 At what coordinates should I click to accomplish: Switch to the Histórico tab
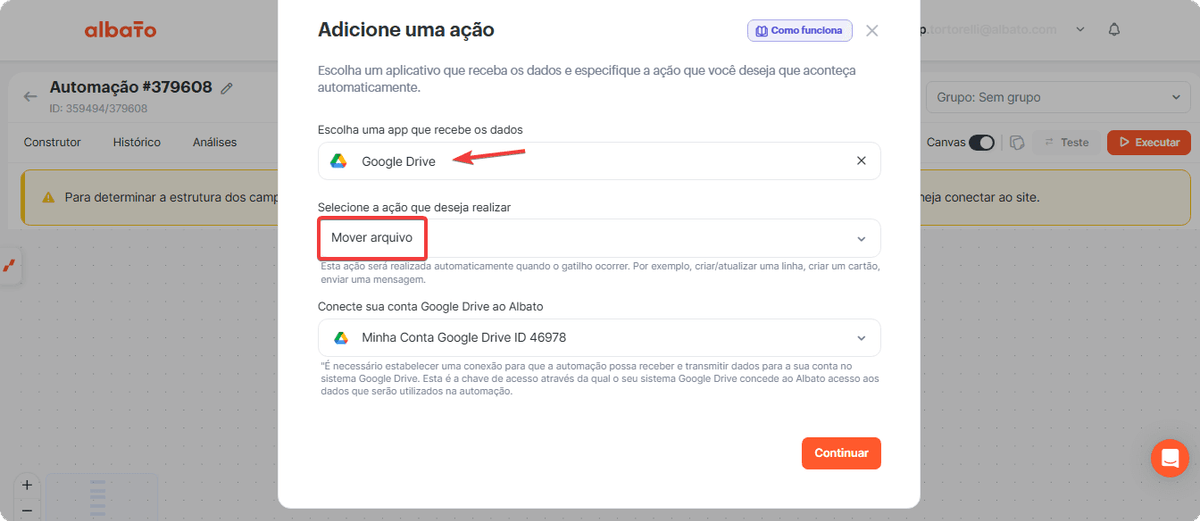[x=137, y=142]
